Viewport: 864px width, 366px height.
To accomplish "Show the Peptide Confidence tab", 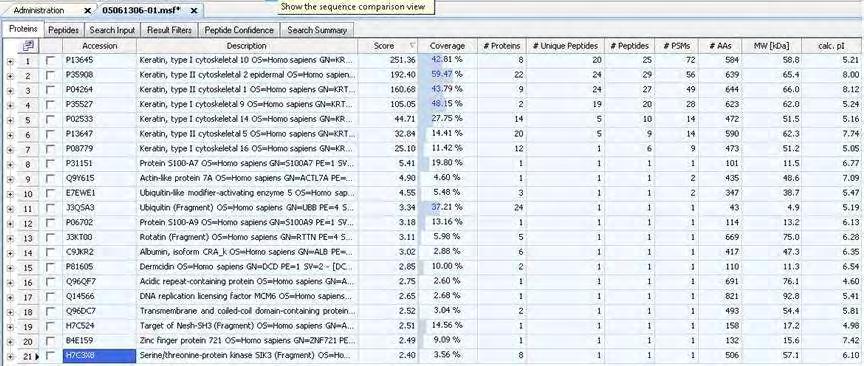I will (x=239, y=30).
